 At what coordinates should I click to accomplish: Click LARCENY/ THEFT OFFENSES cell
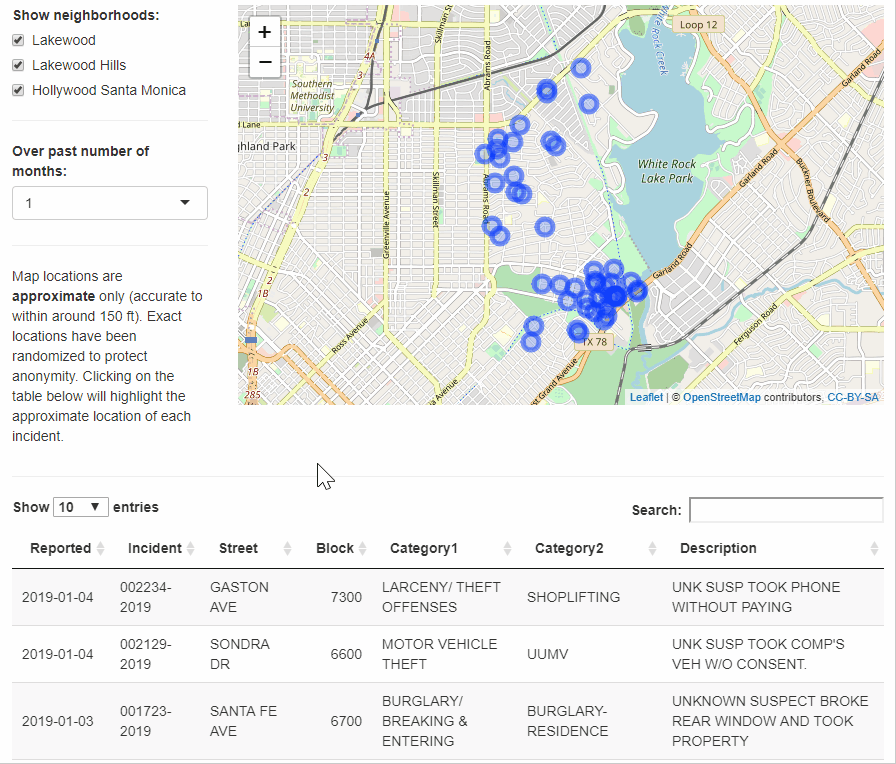[x=441, y=597]
